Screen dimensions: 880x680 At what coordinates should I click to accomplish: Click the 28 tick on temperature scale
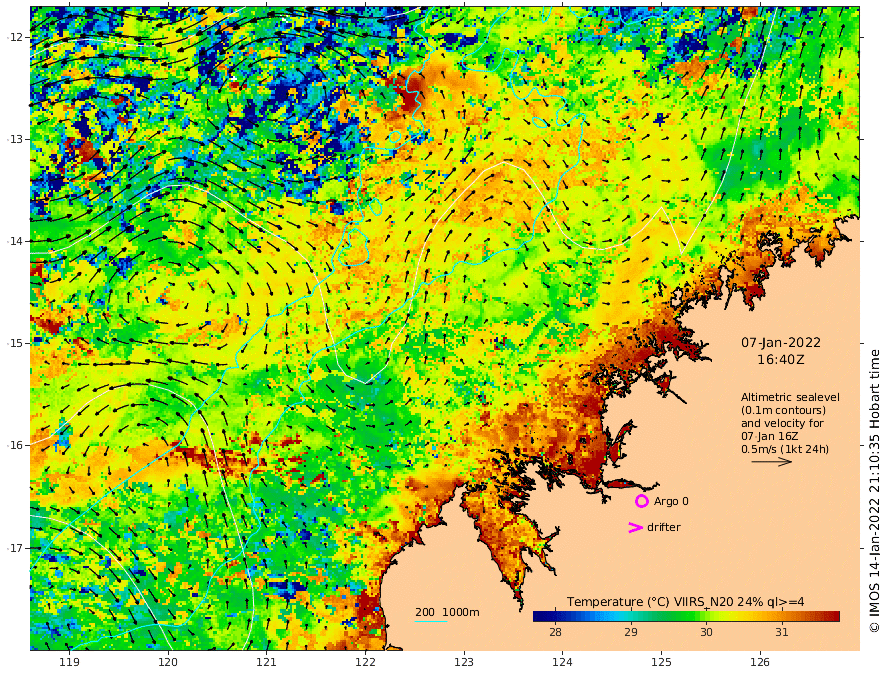click(555, 632)
